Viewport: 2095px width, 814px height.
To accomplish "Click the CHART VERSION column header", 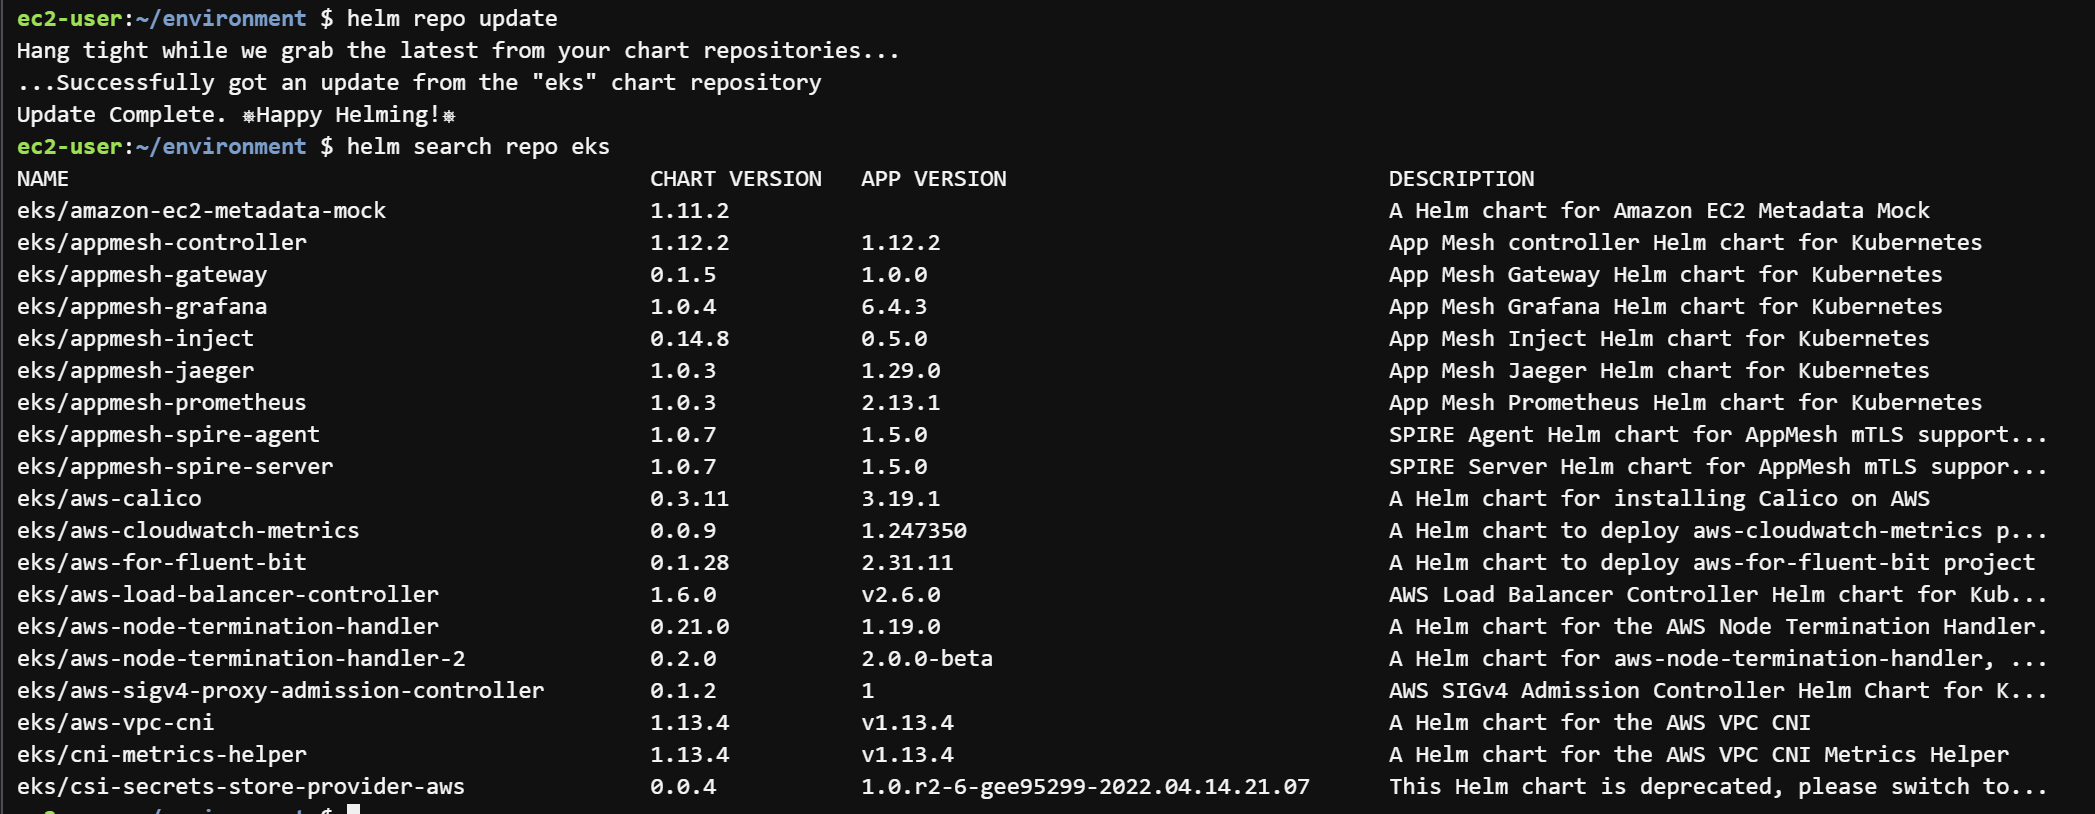I will 736,179.
